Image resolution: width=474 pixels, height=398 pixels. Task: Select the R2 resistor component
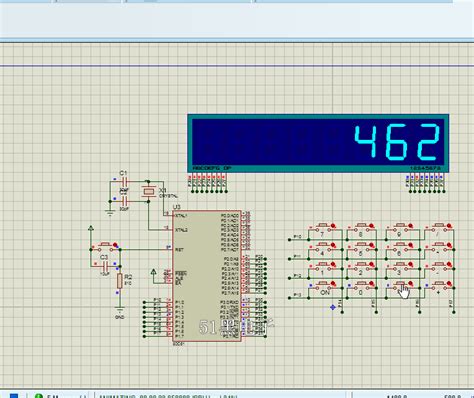[120, 281]
